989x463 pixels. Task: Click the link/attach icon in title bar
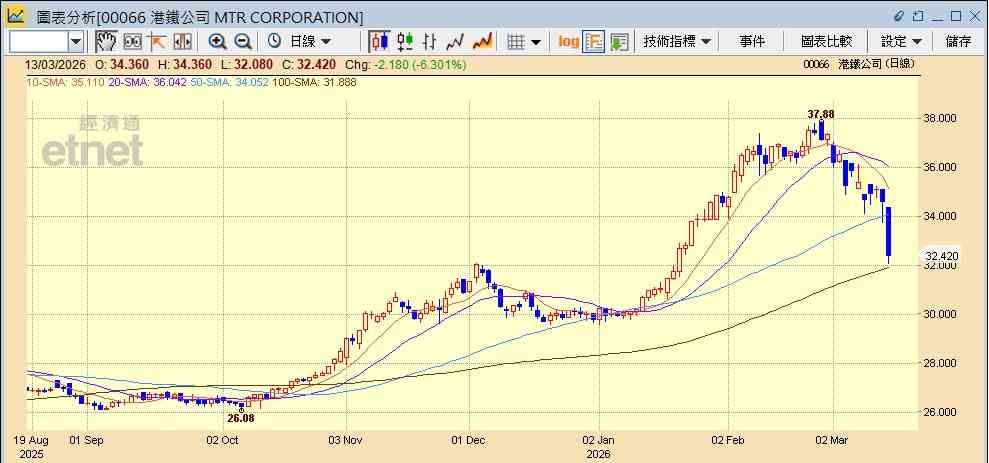point(899,16)
